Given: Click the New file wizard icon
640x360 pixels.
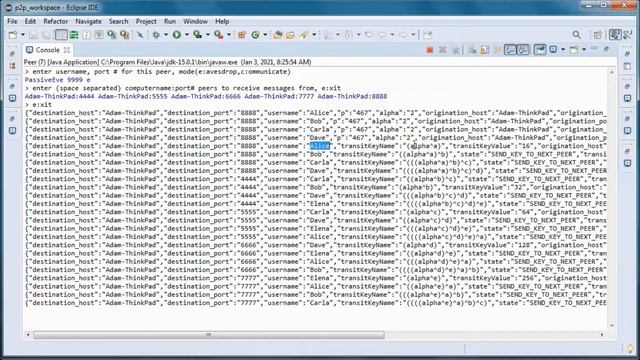Looking at the screenshot, I should click(13, 35).
